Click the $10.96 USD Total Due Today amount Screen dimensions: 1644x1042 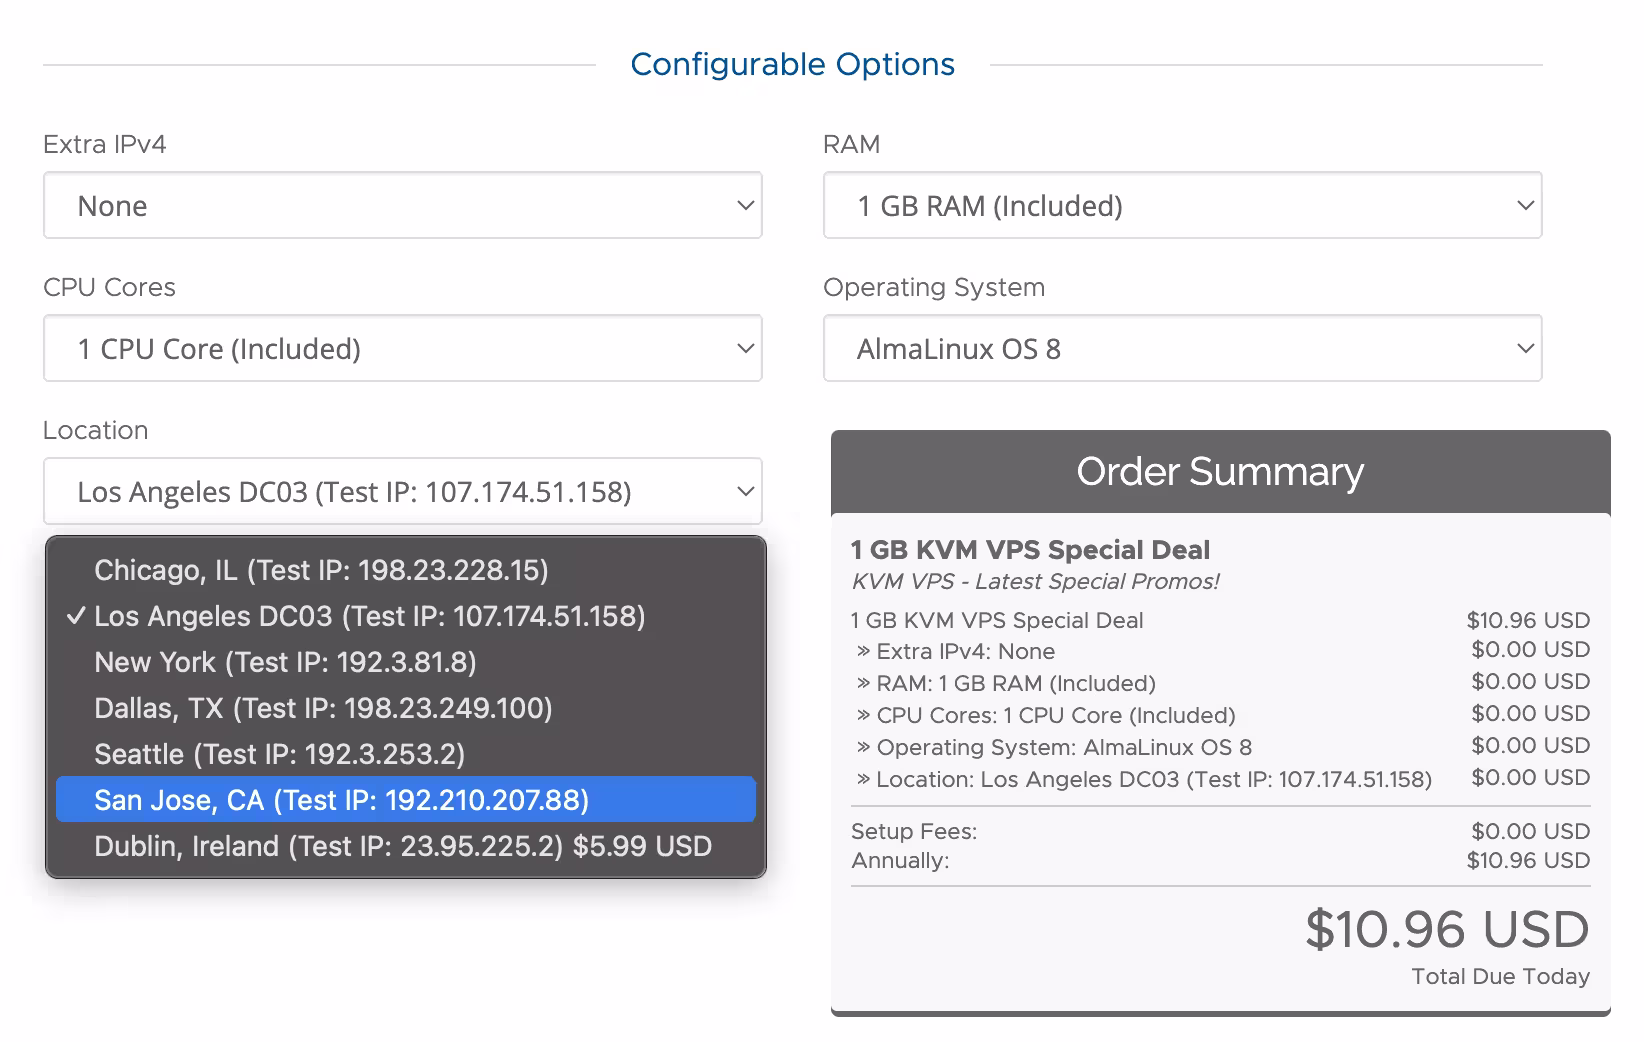pos(1446,930)
